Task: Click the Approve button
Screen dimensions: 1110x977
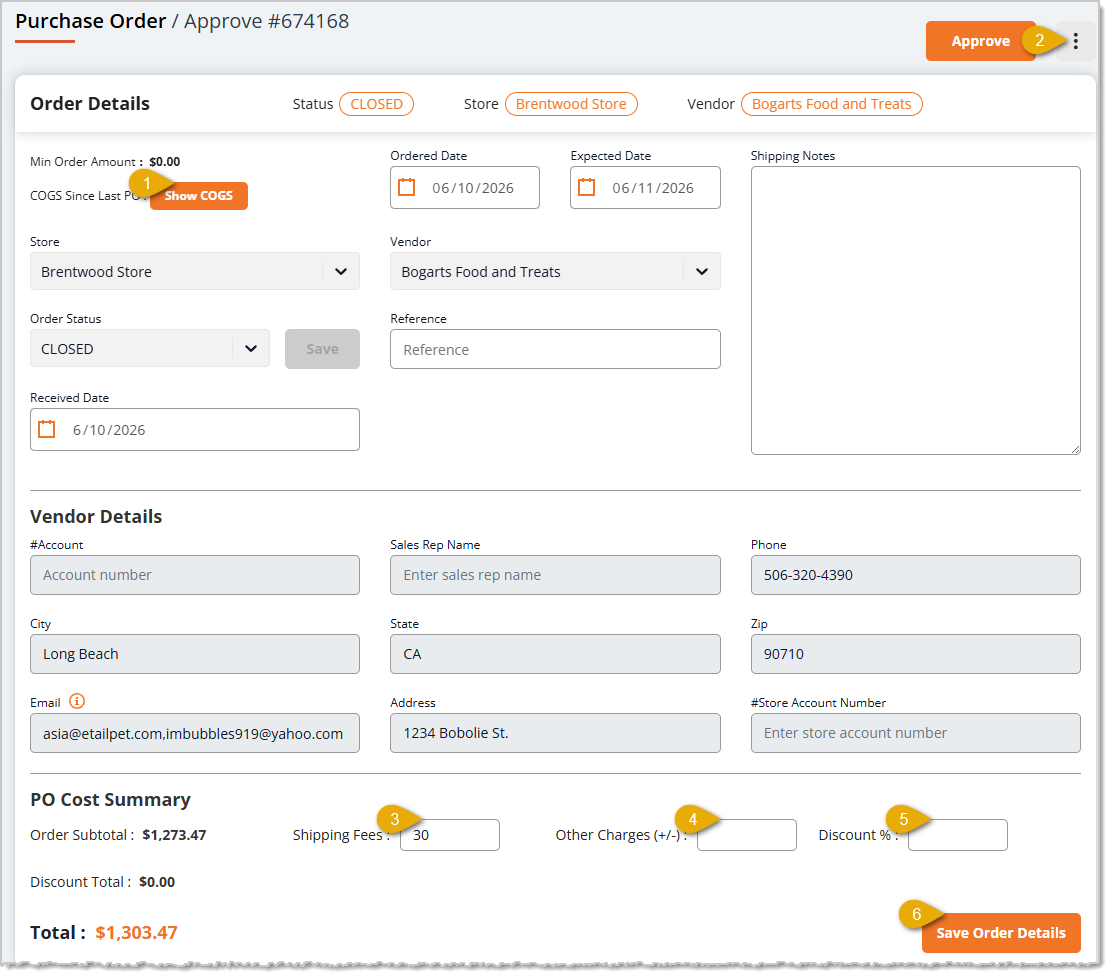Action: click(x=980, y=41)
